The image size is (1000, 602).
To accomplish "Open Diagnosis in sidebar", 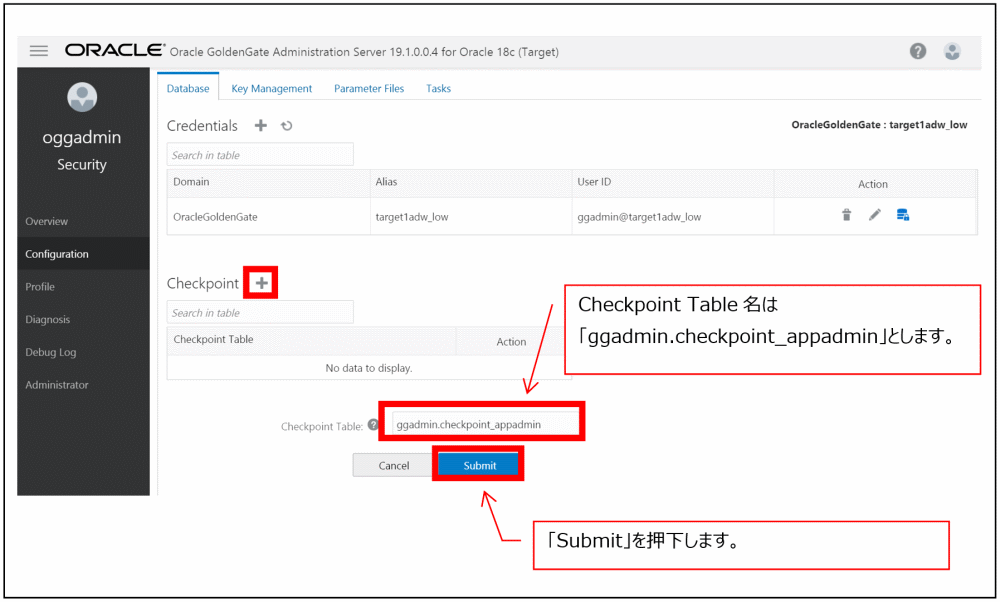I will coord(84,319).
